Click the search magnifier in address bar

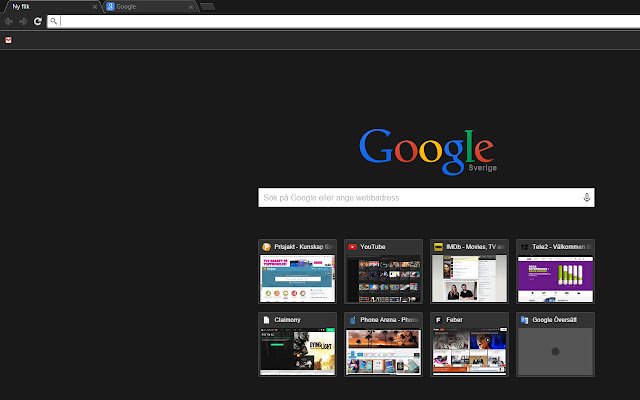[x=53, y=21]
